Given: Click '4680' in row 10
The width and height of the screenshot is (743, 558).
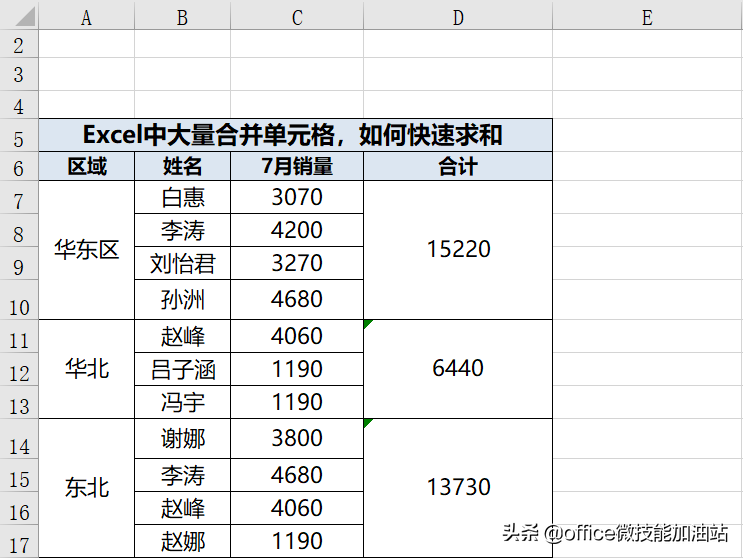Looking at the screenshot, I should (297, 300).
